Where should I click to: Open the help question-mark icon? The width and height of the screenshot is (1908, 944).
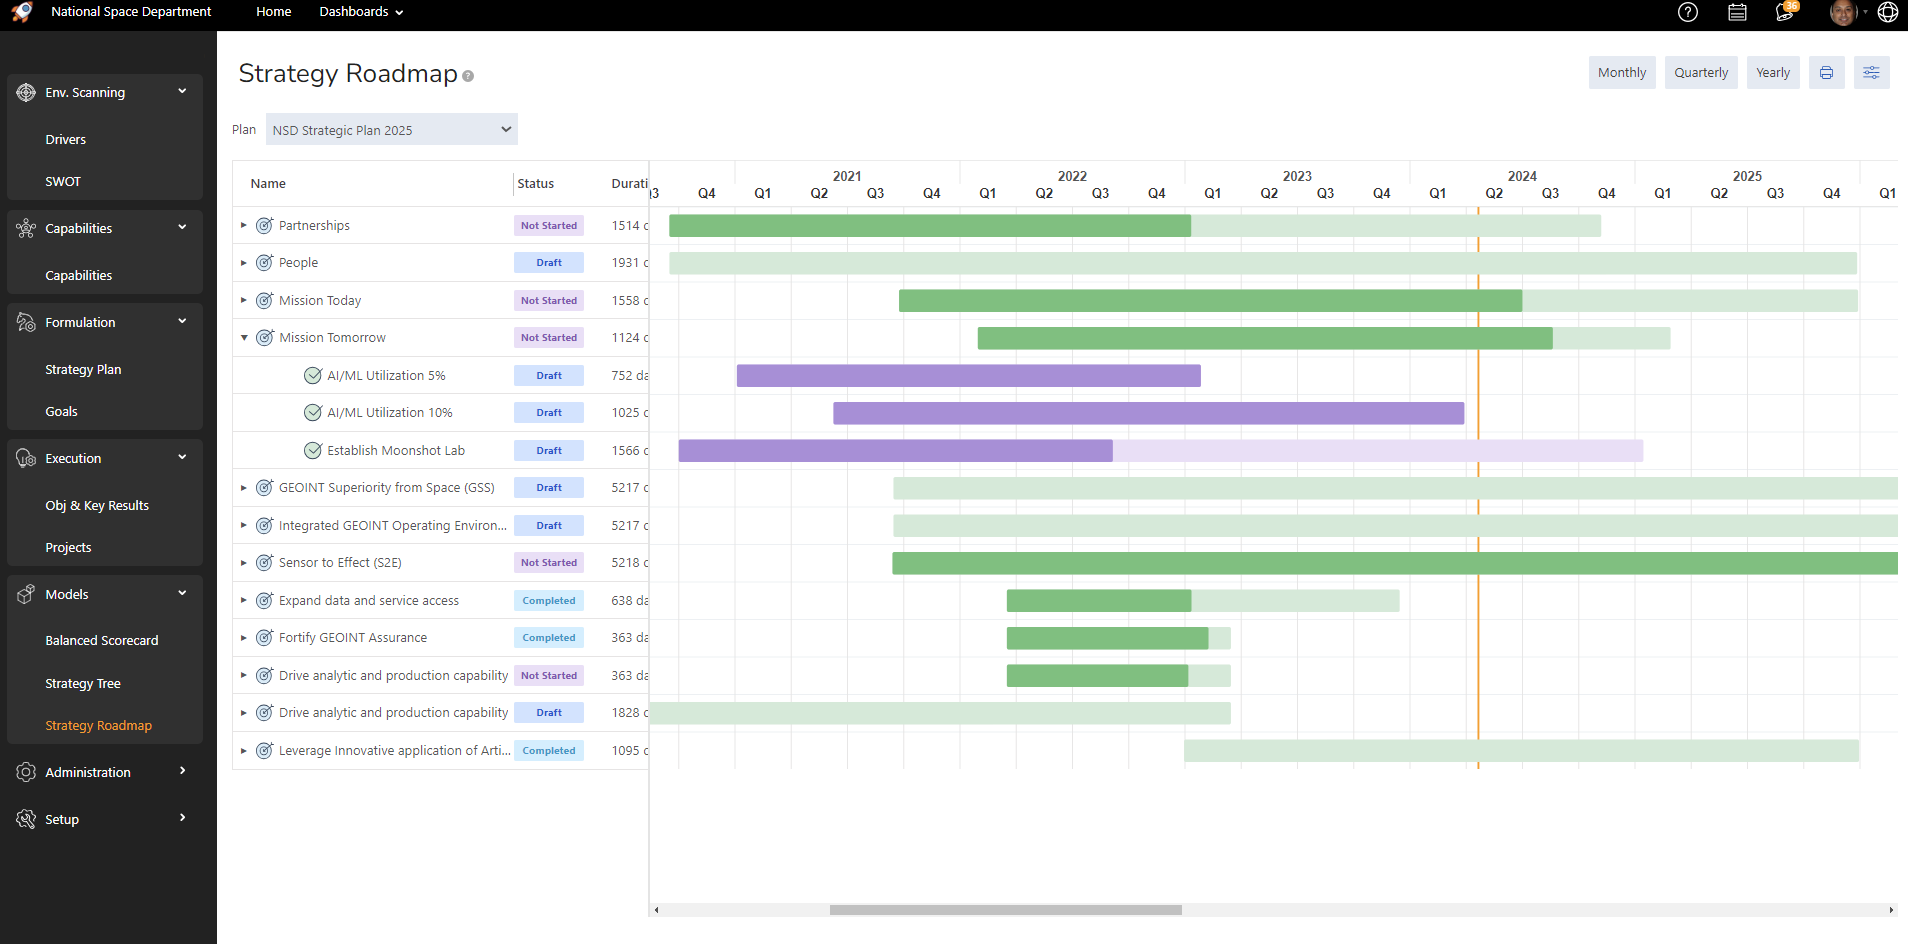click(x=1689, y=13)
